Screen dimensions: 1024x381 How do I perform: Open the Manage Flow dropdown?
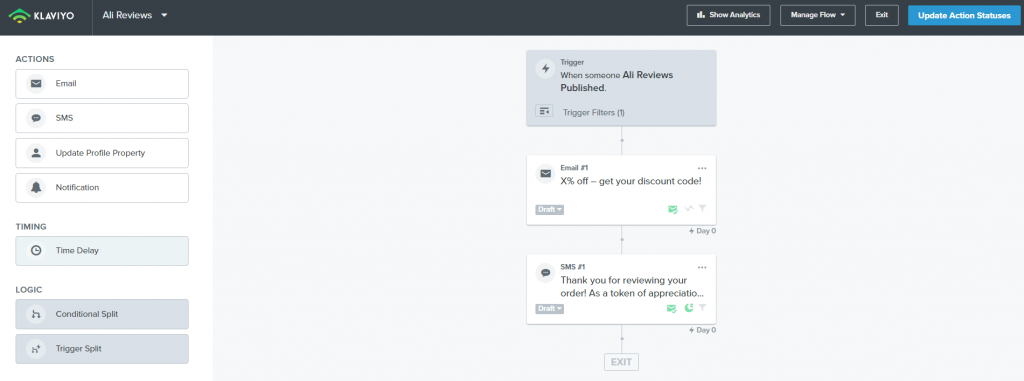[818, 15]
